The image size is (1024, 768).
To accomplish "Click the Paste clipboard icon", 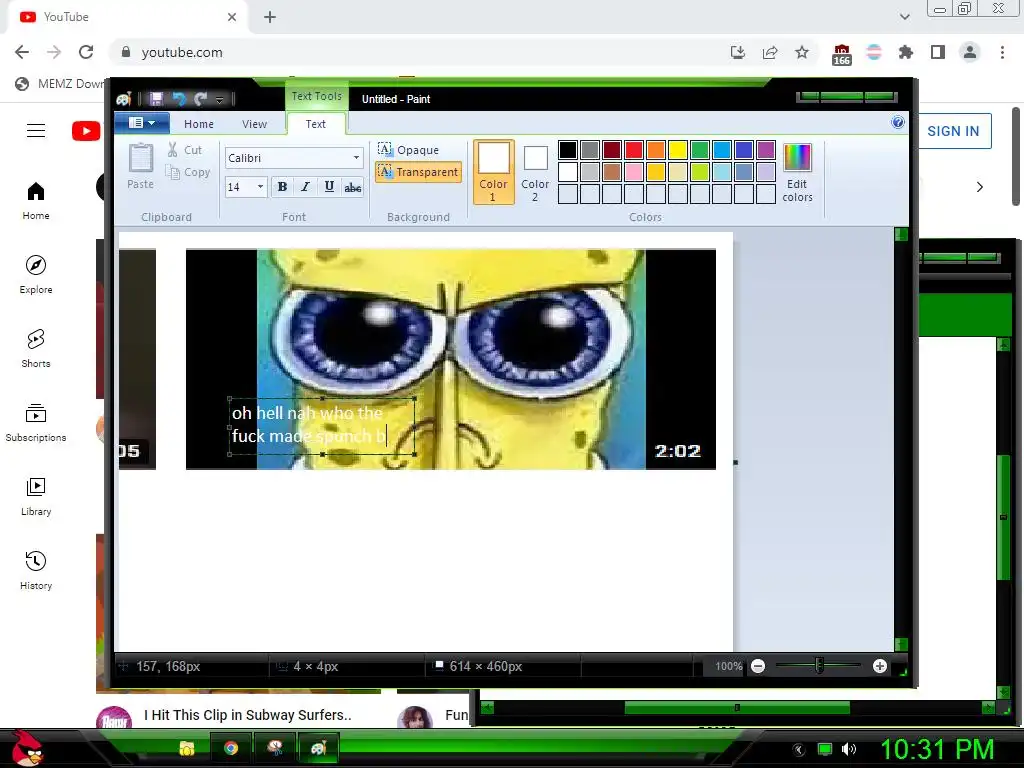I will click(140, 167).
